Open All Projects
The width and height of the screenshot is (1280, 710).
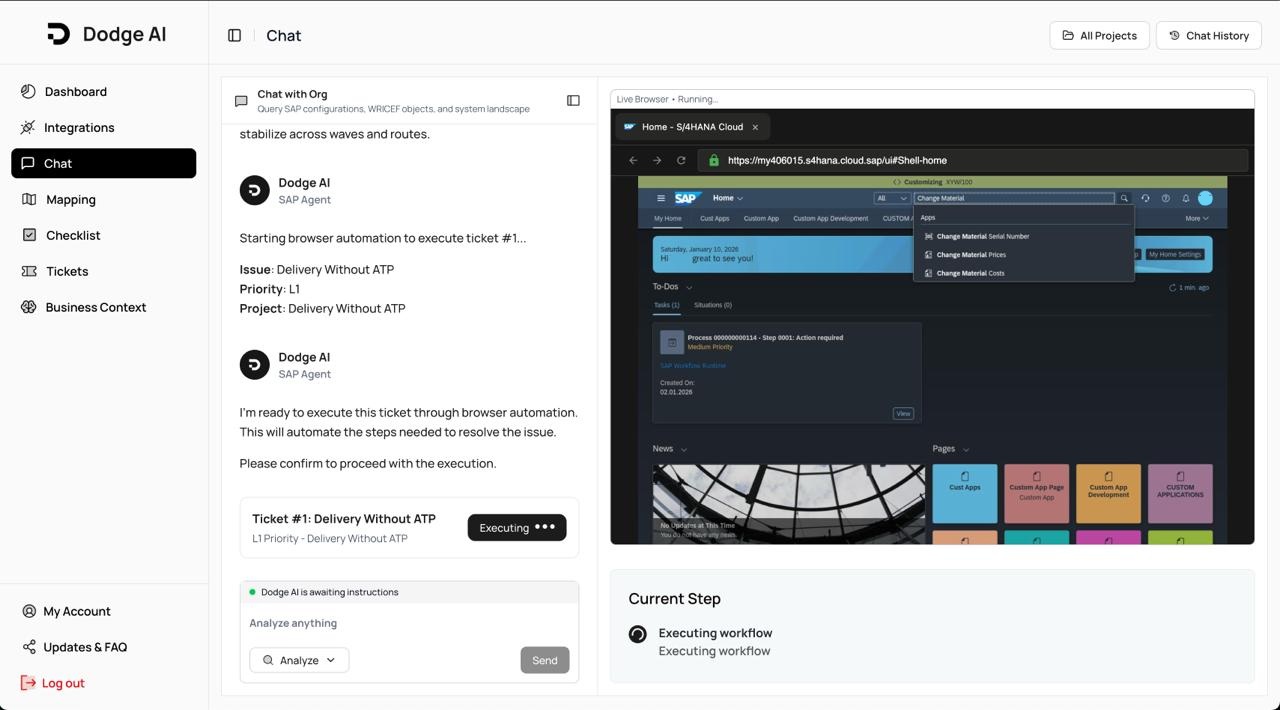click(1099, 35)
